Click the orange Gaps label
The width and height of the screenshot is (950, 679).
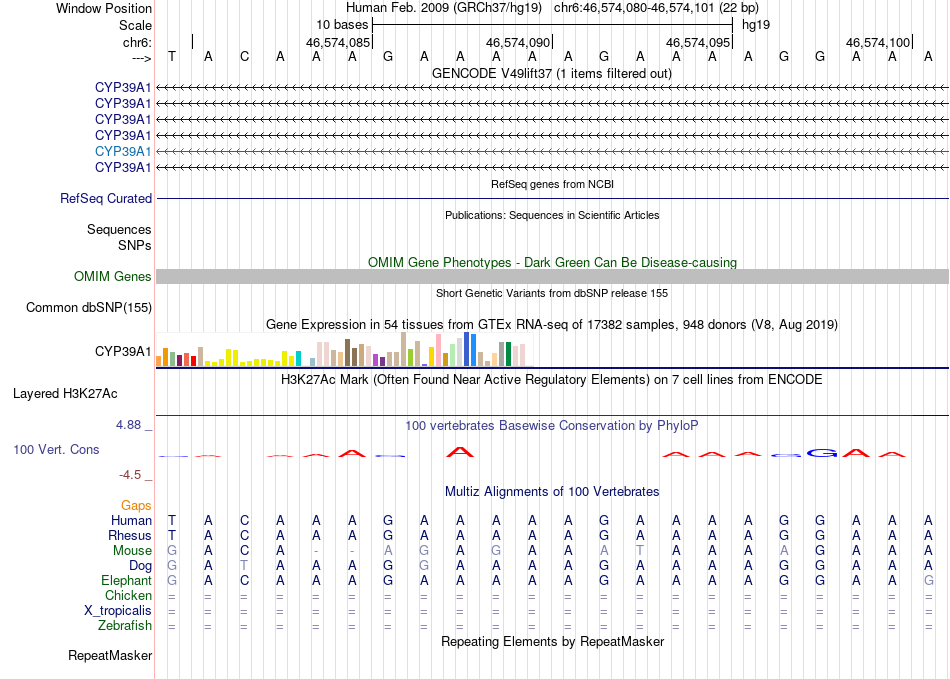[136, 505]
